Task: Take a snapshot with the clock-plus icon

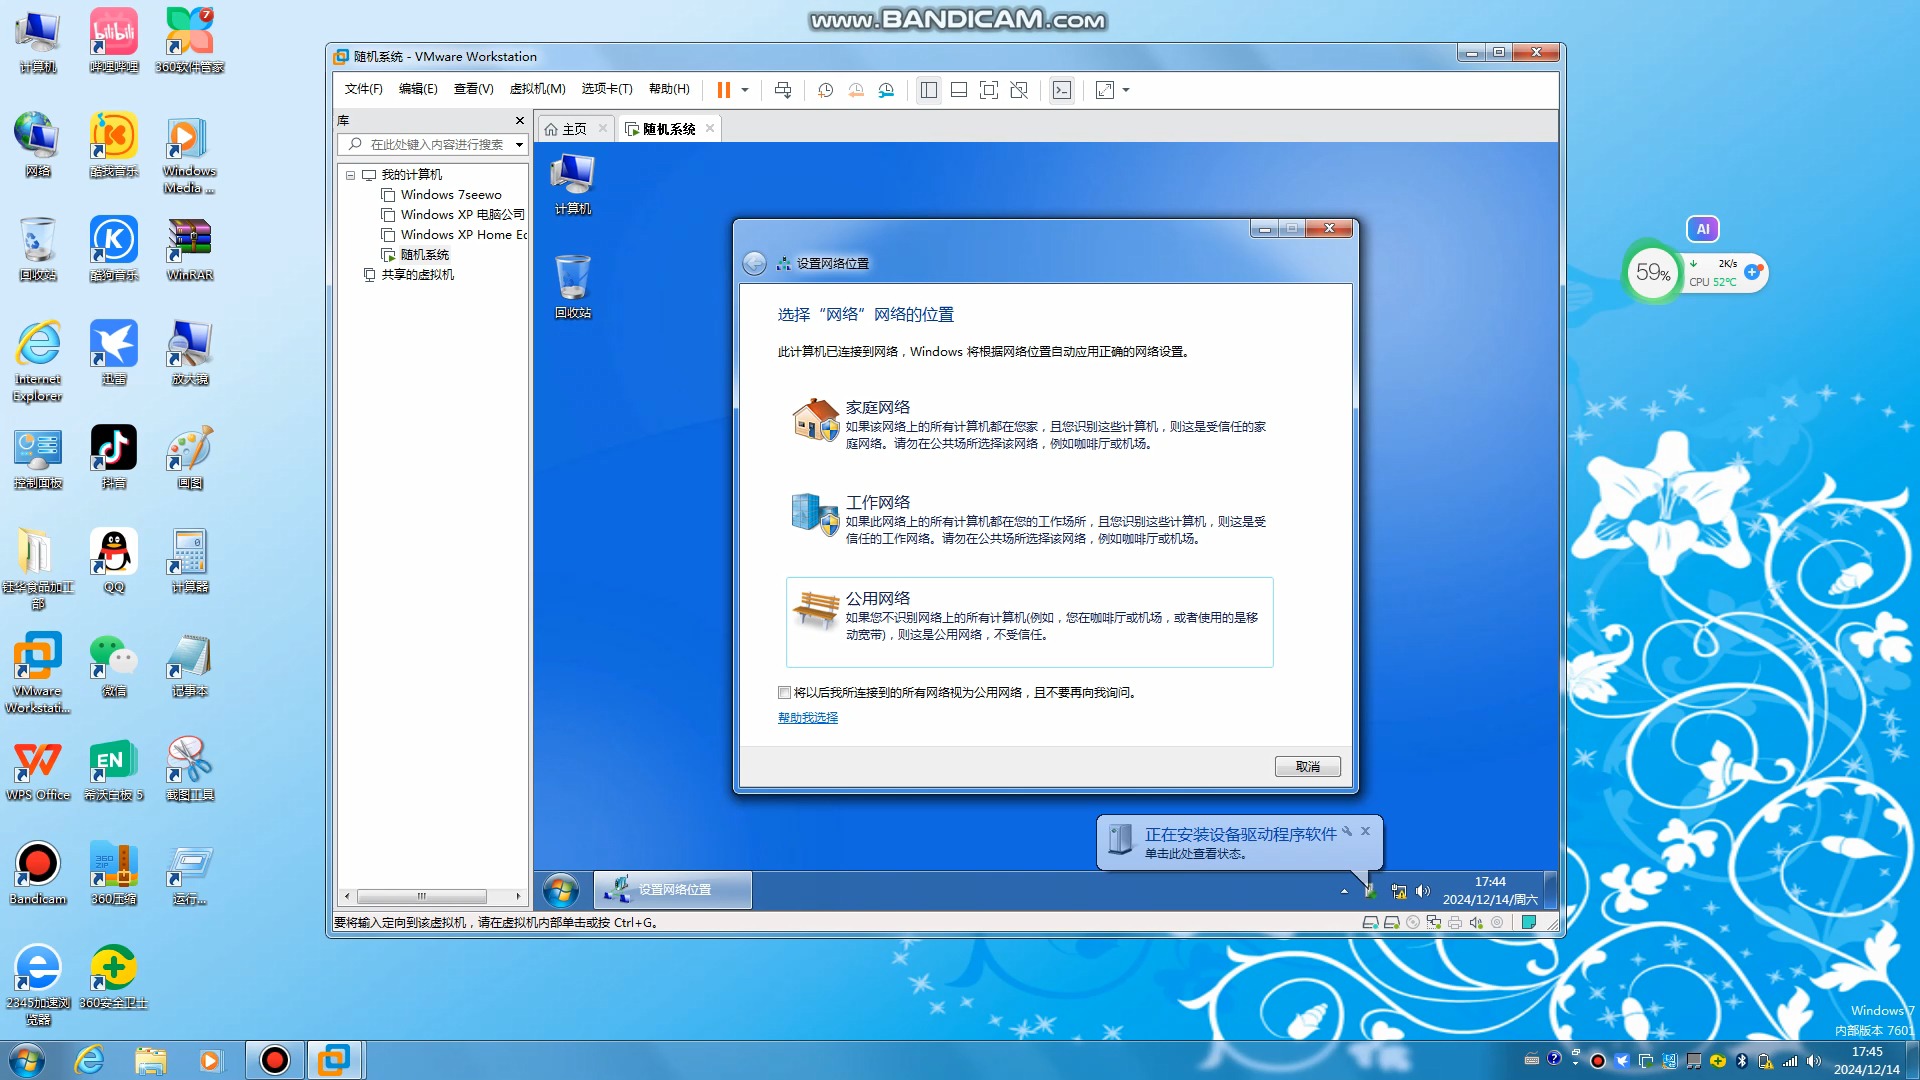Action: pyautogui.click(x=826, y=90)
